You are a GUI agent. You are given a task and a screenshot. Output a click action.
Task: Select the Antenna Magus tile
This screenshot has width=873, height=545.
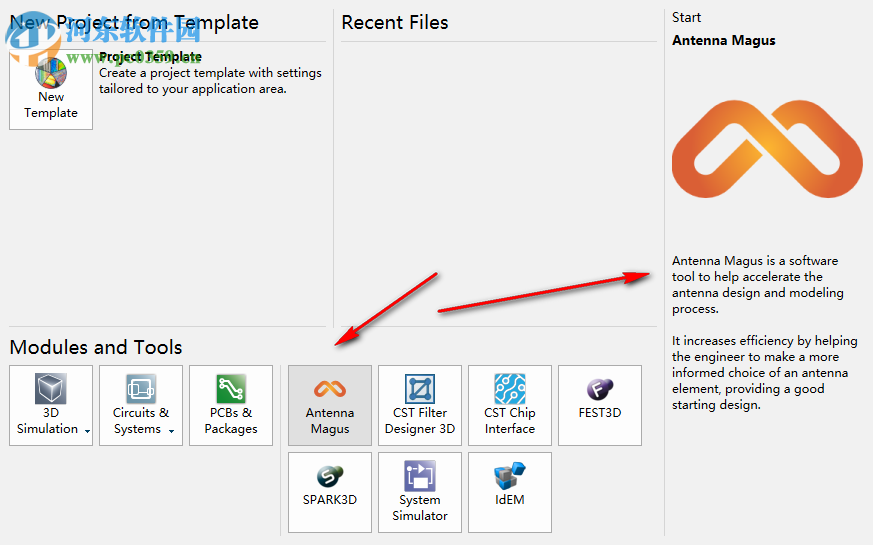330,405
